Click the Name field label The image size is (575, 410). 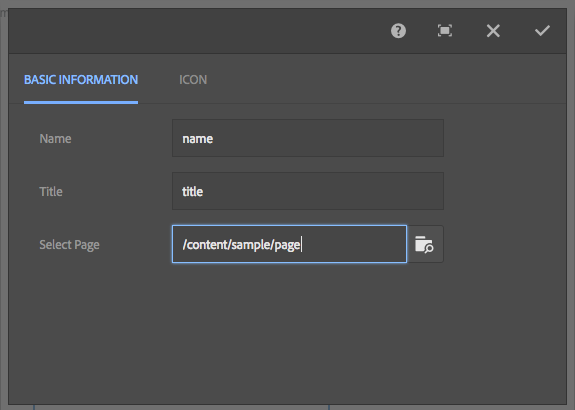[x=55, y=139]
